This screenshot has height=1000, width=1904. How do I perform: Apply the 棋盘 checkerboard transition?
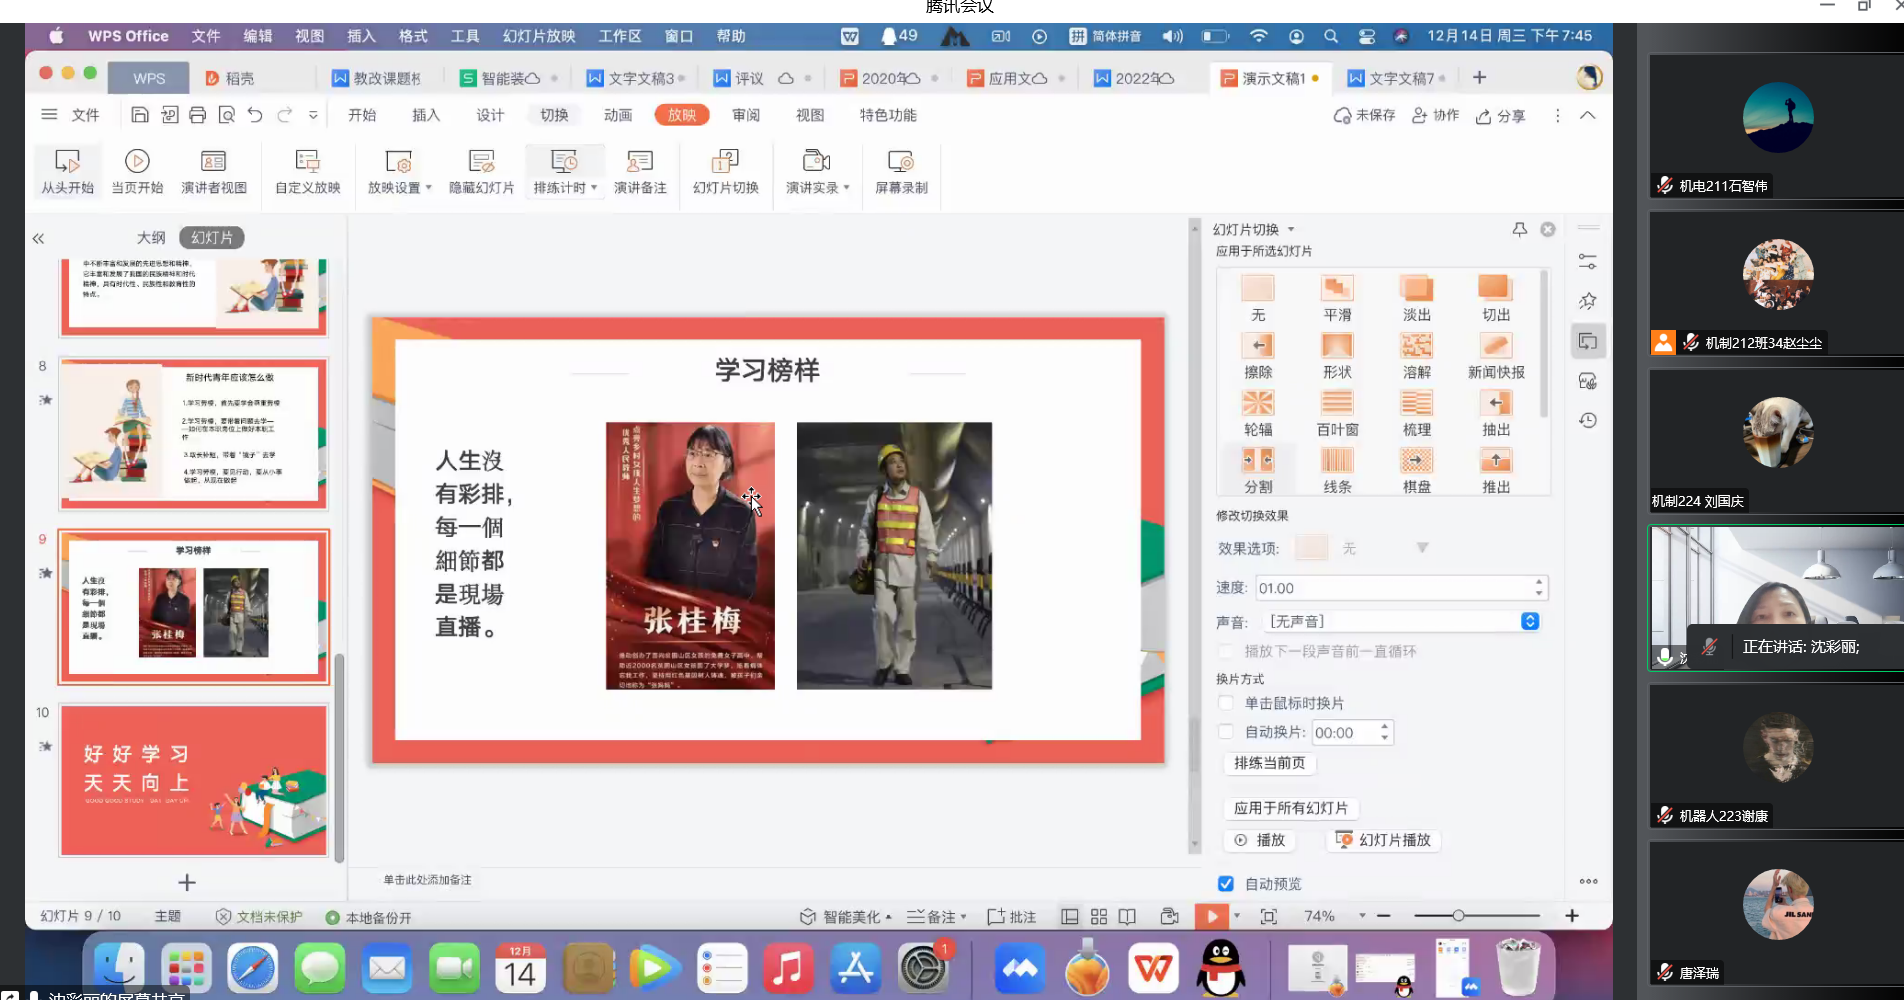(1416, 461)
